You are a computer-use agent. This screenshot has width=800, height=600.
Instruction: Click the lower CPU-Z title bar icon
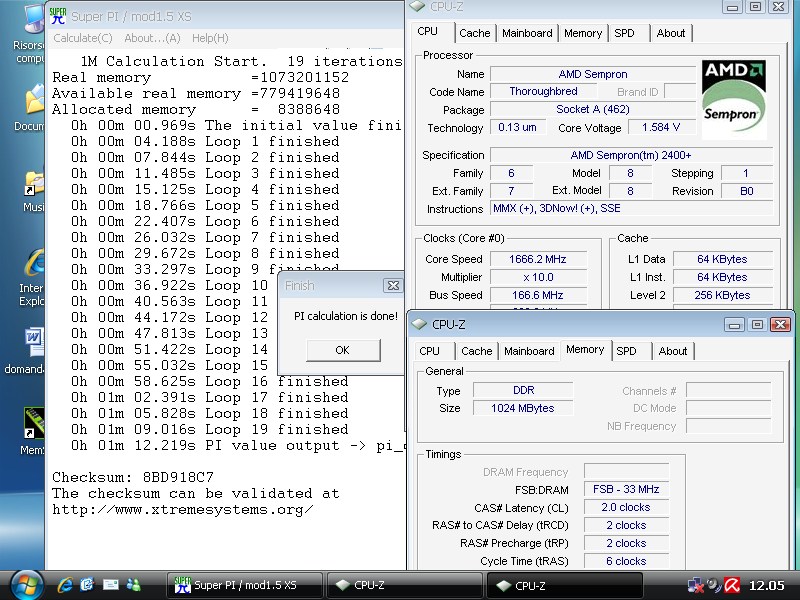(x=419, y=324)
